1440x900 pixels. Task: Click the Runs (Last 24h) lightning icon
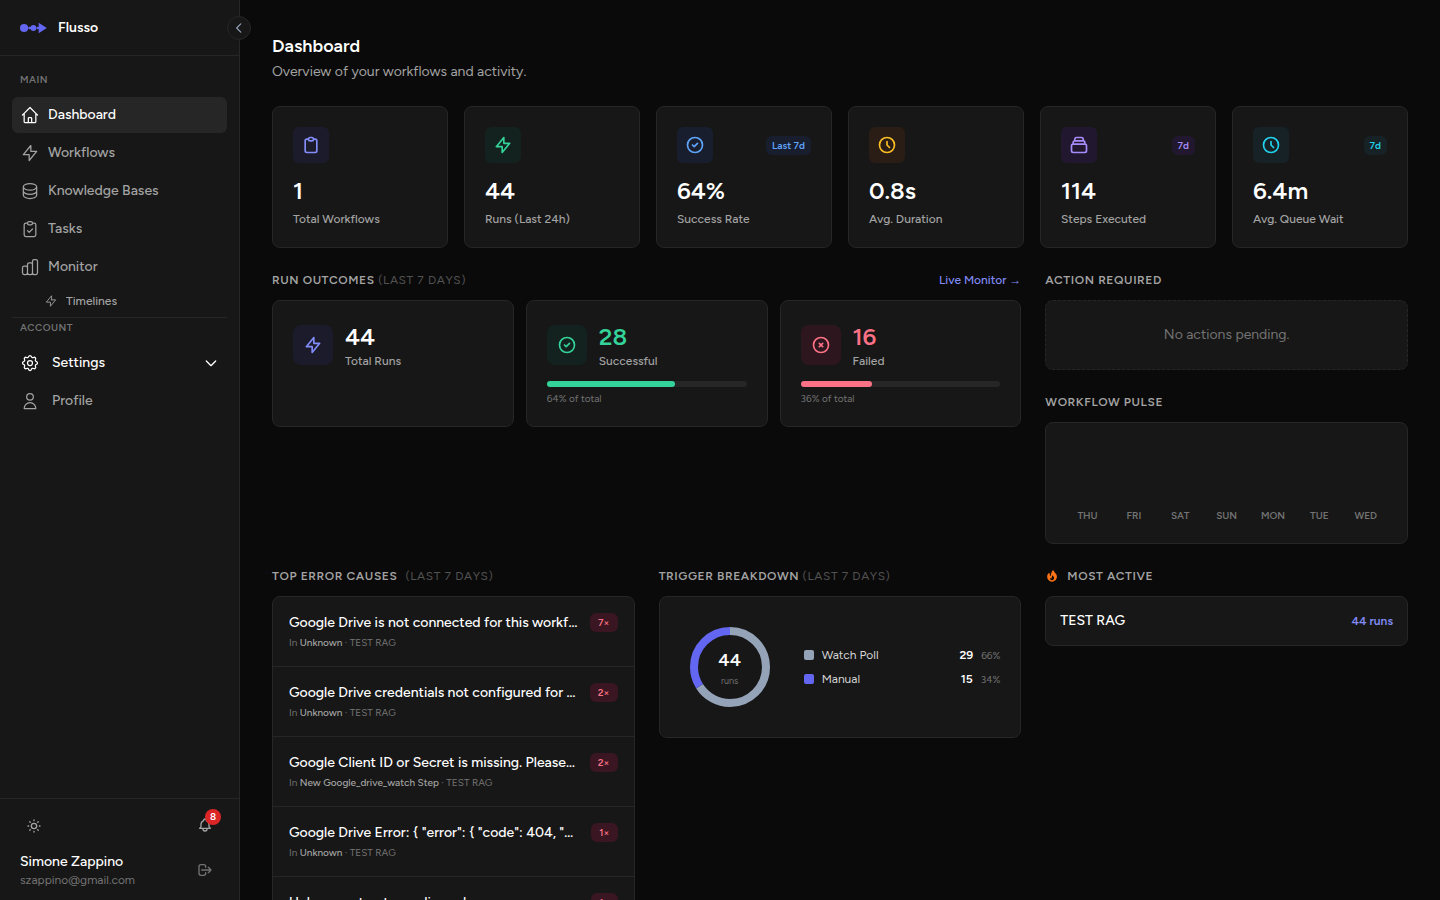503,145
